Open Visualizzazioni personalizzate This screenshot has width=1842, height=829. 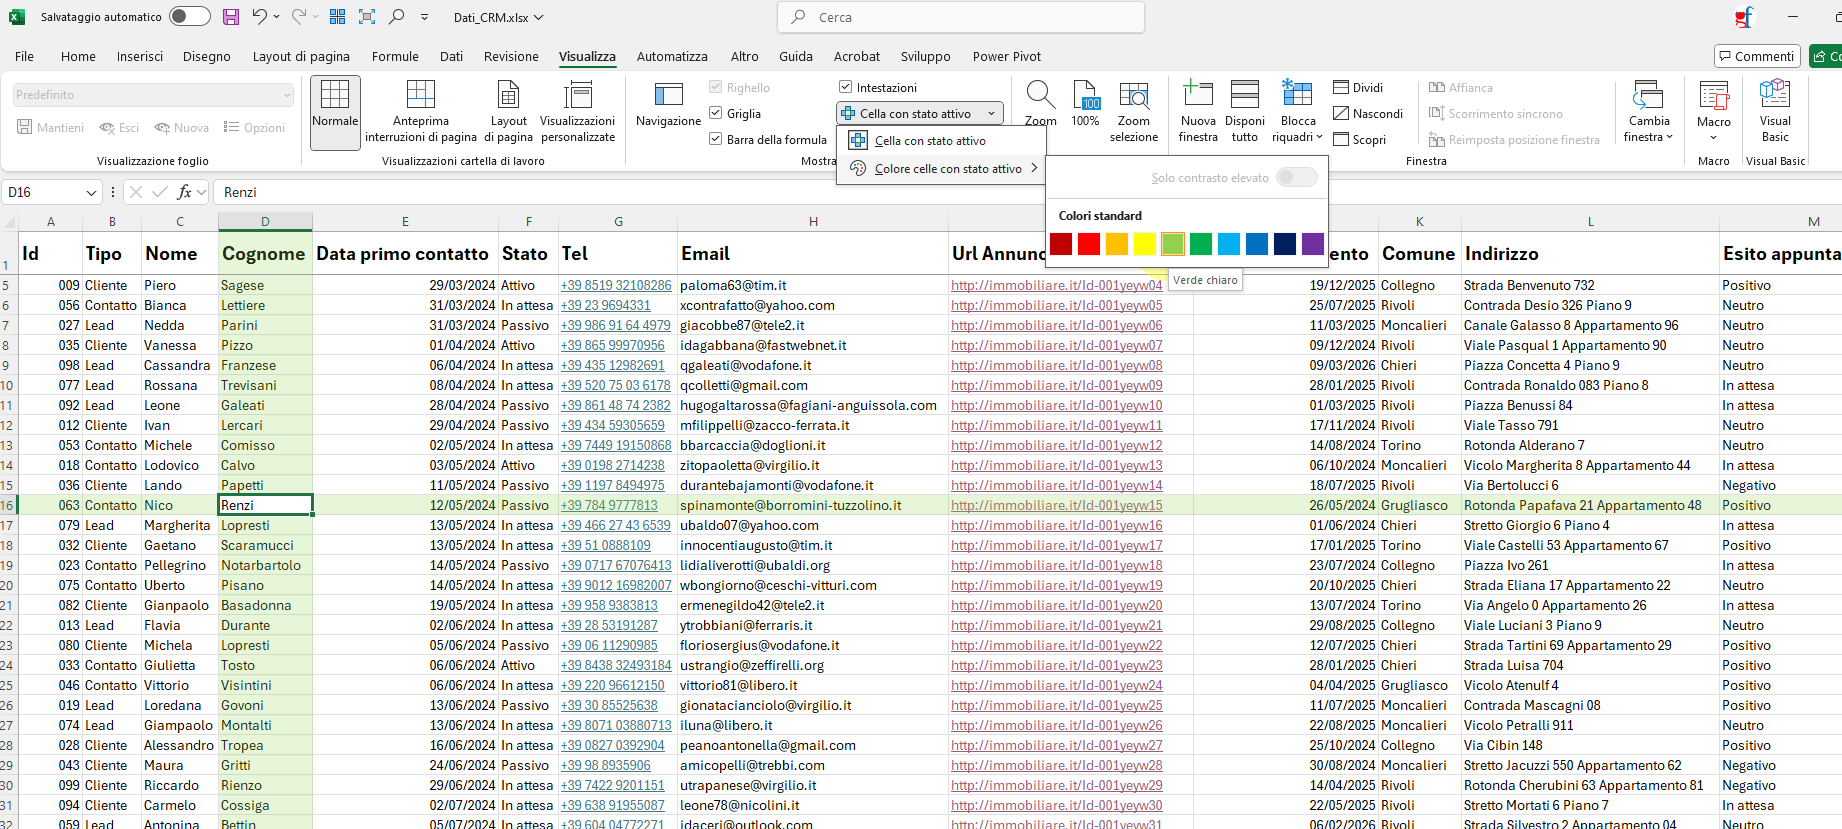(x=578, y=112)
